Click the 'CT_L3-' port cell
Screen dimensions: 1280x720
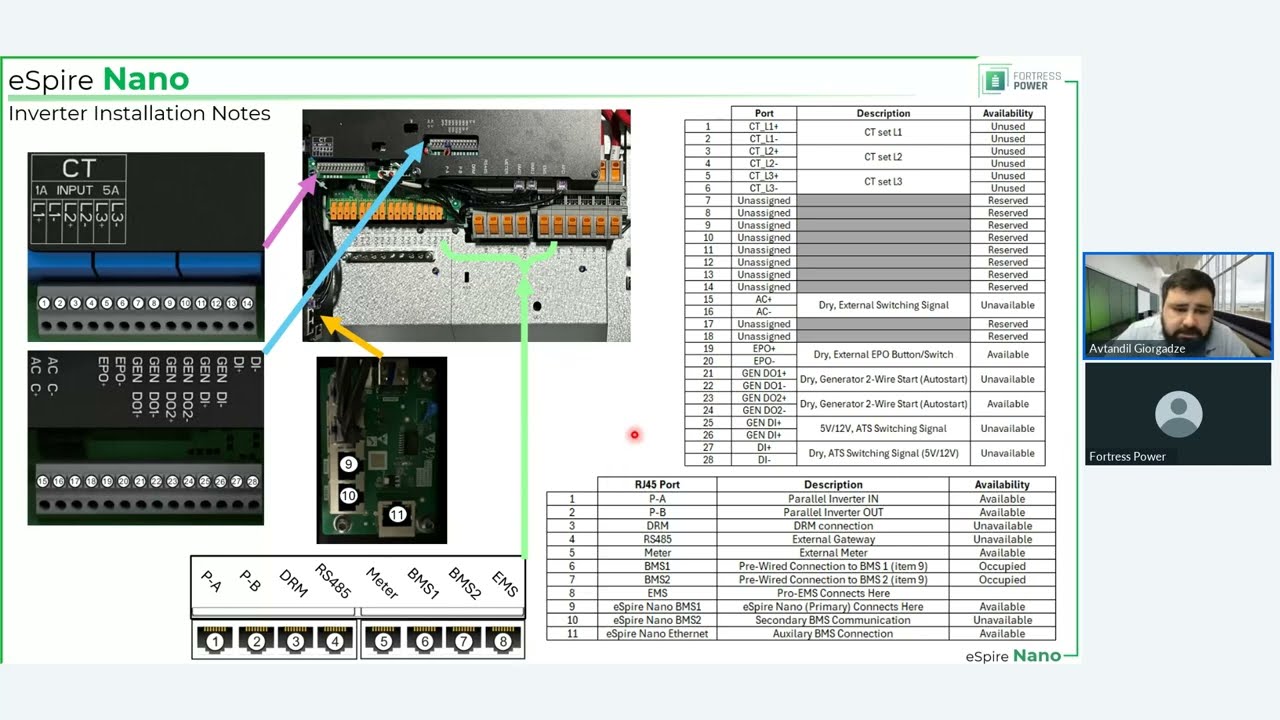pos(764,188)
